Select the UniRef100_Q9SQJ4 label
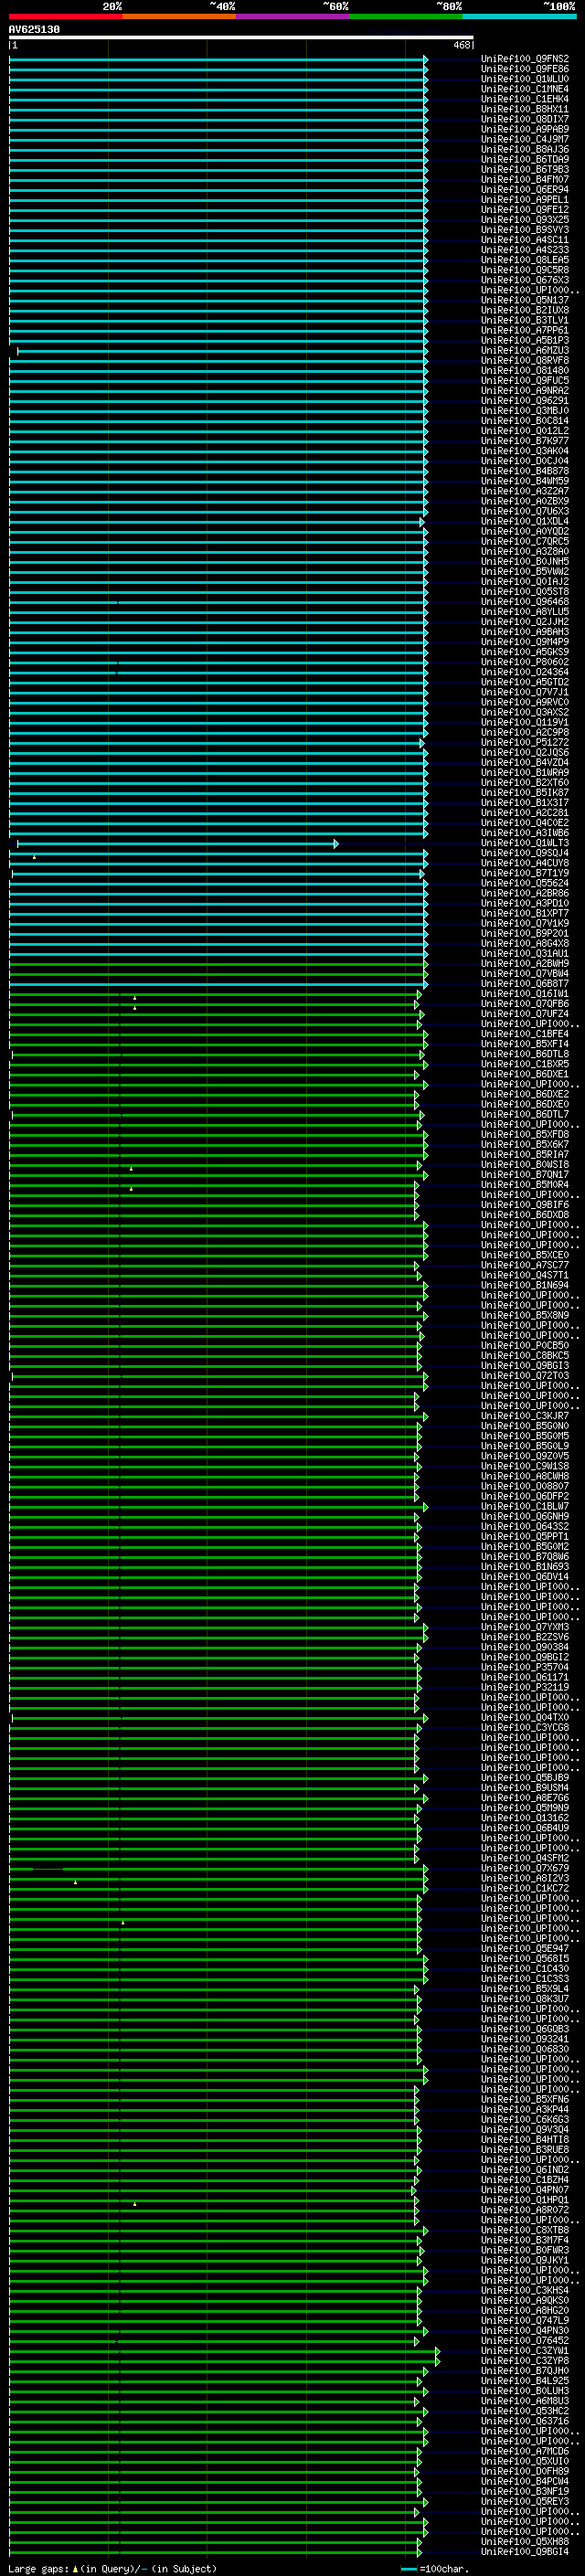The image size is (585, 2576). click(x=525, y=853)
